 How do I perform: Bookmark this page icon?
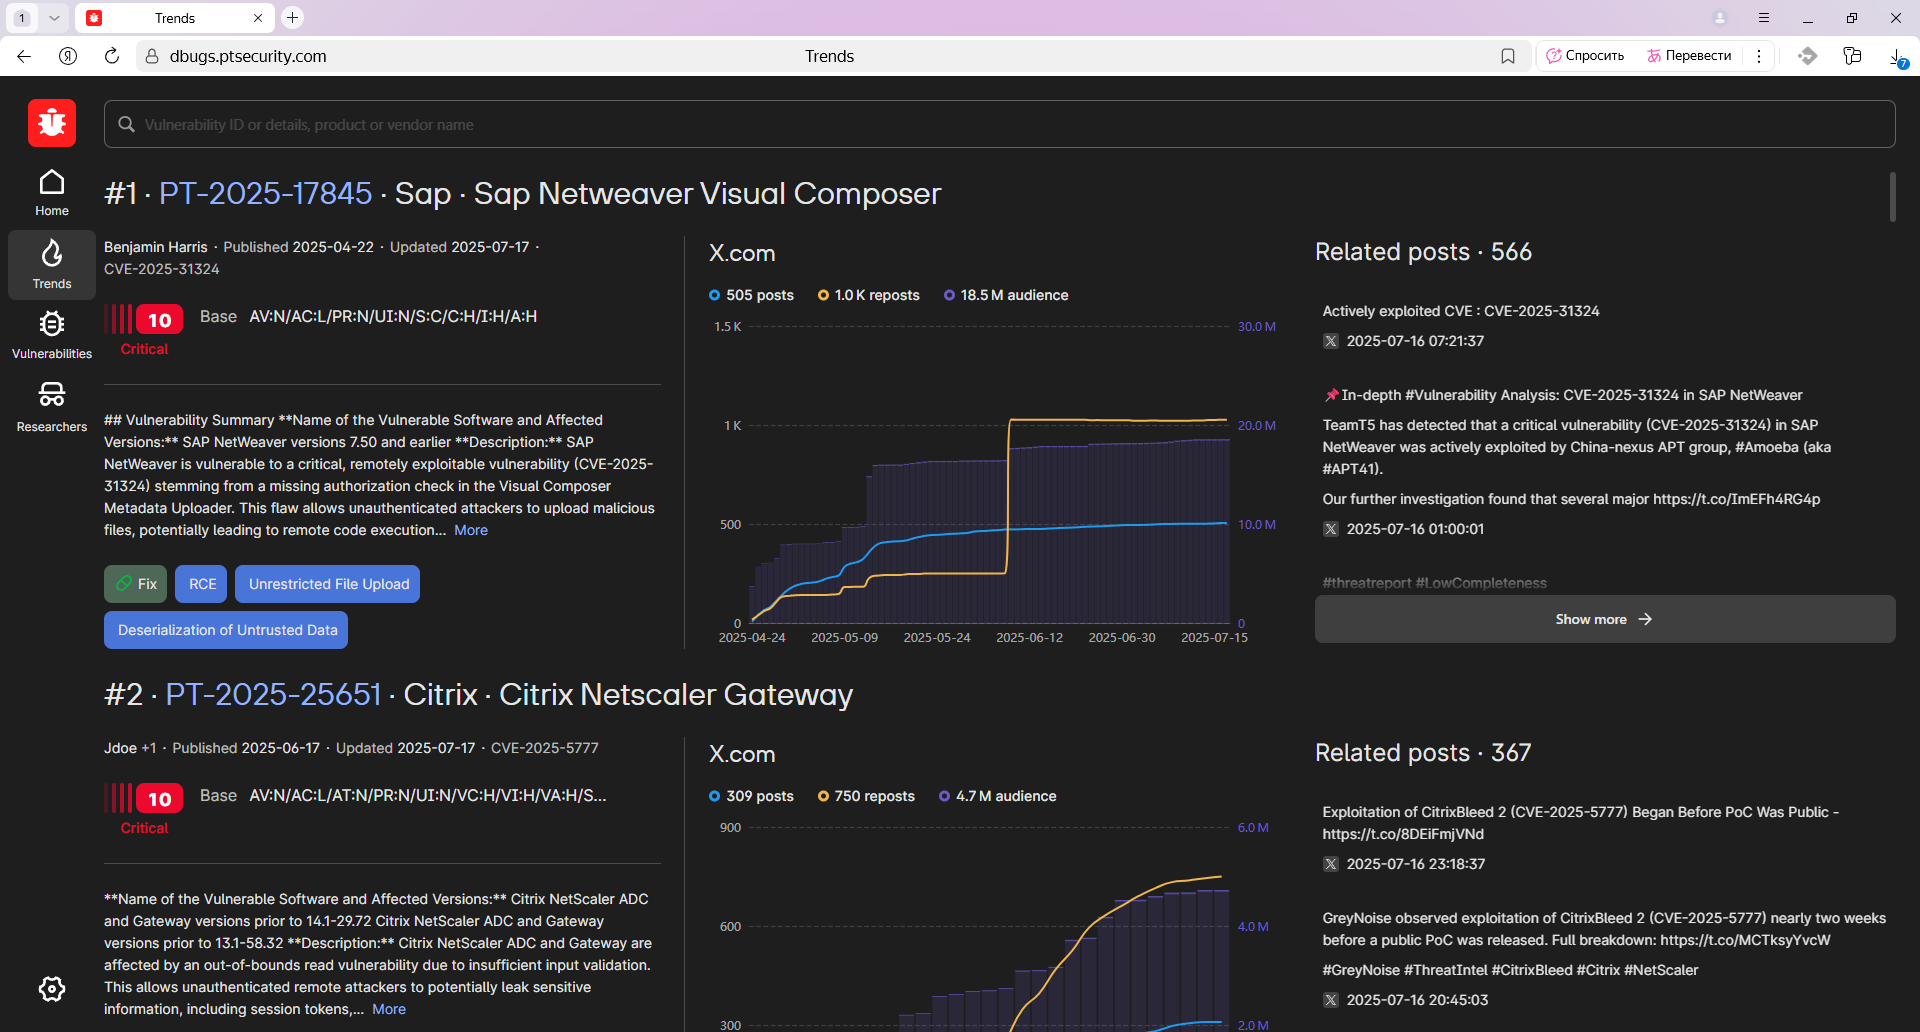coord(1508,56)
